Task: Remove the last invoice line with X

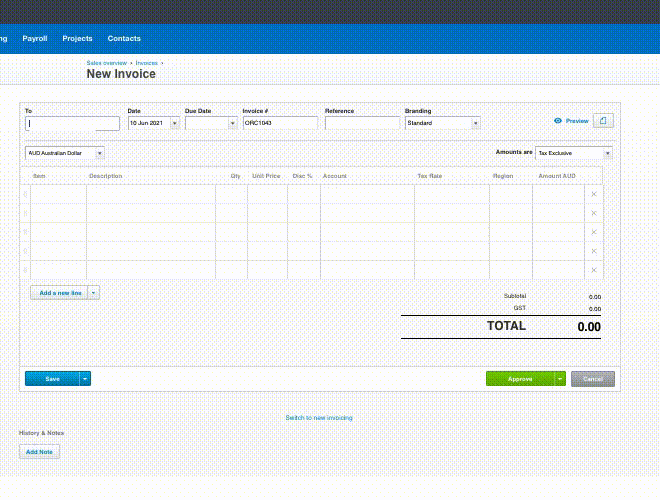Action: point(593,270)
